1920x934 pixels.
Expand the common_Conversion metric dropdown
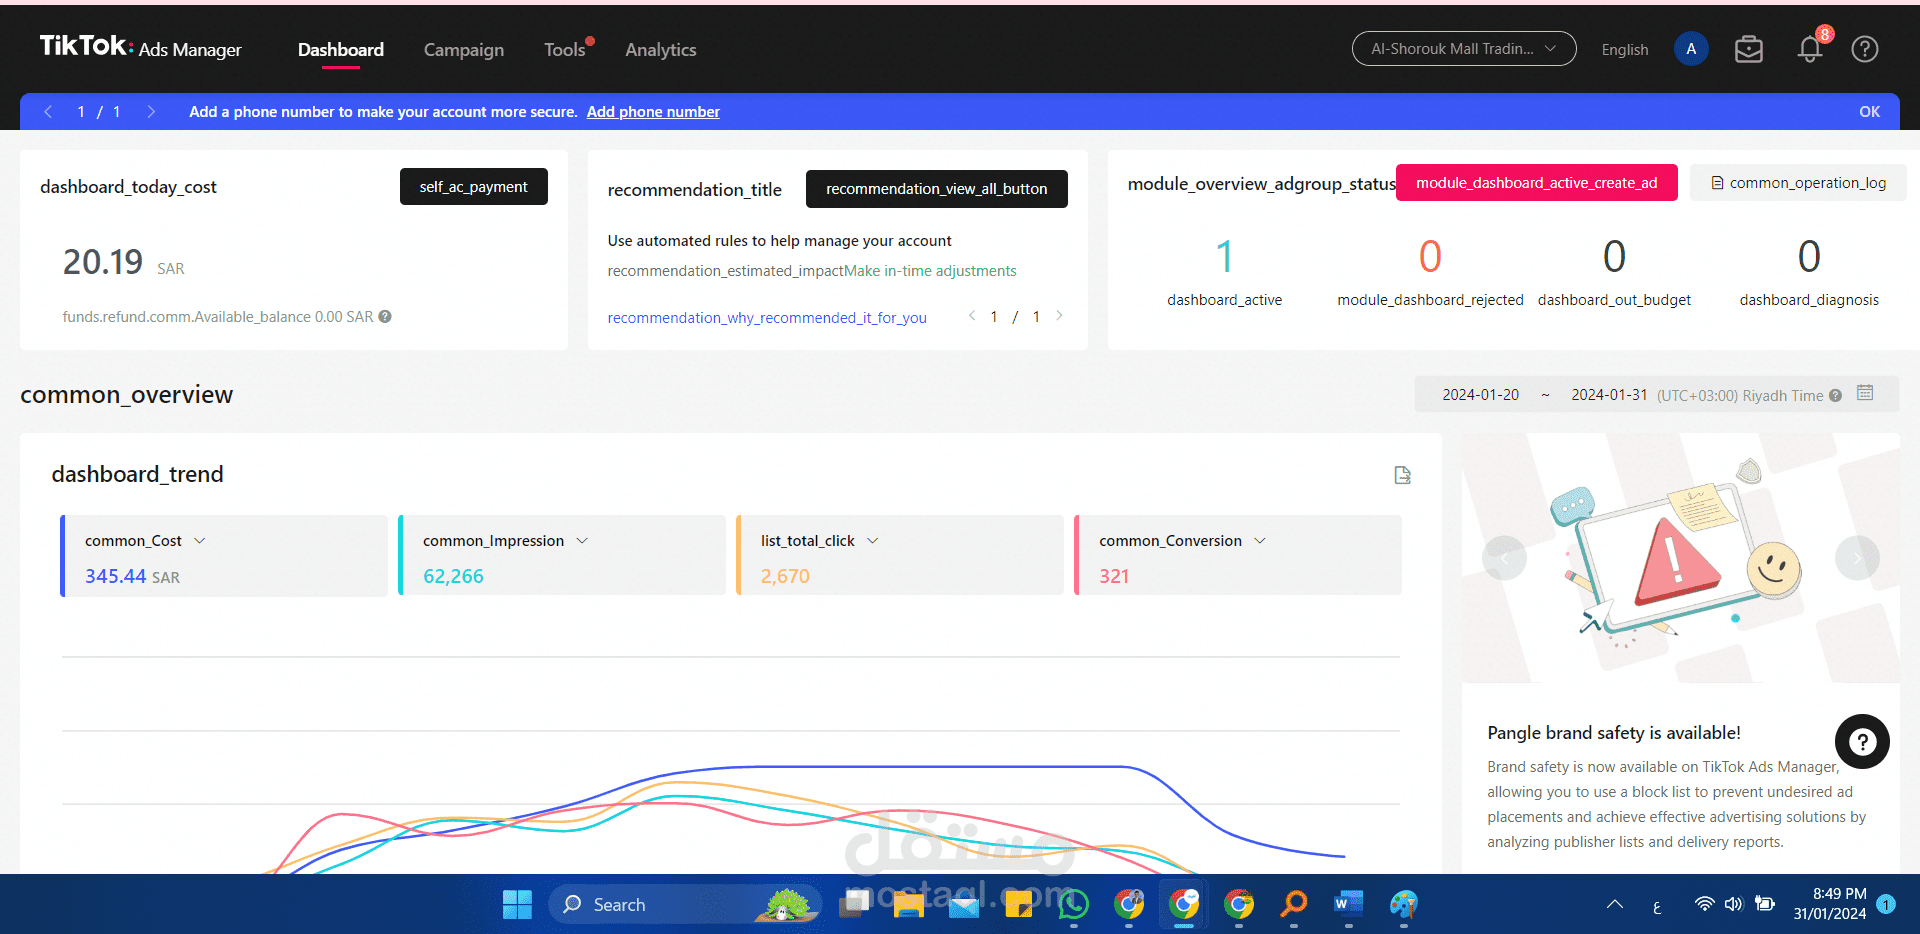point(1260,541)
